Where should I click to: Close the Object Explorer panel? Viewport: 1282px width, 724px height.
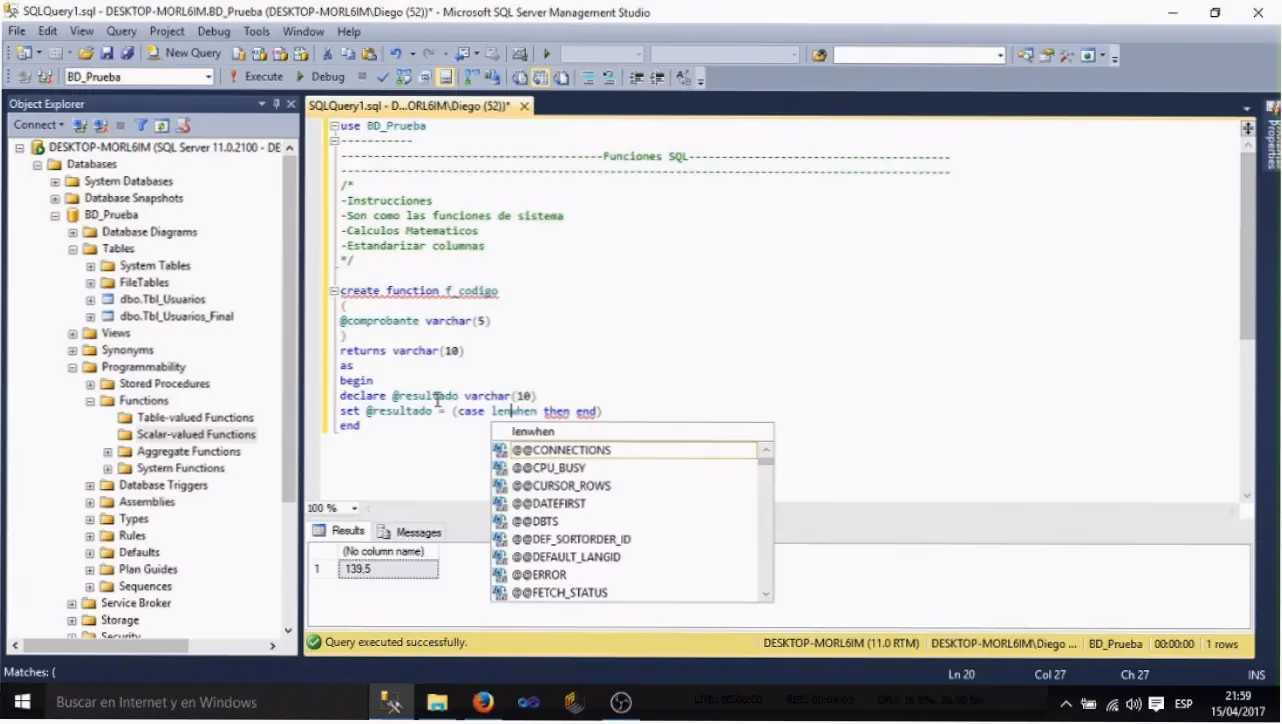coord(291,104)
